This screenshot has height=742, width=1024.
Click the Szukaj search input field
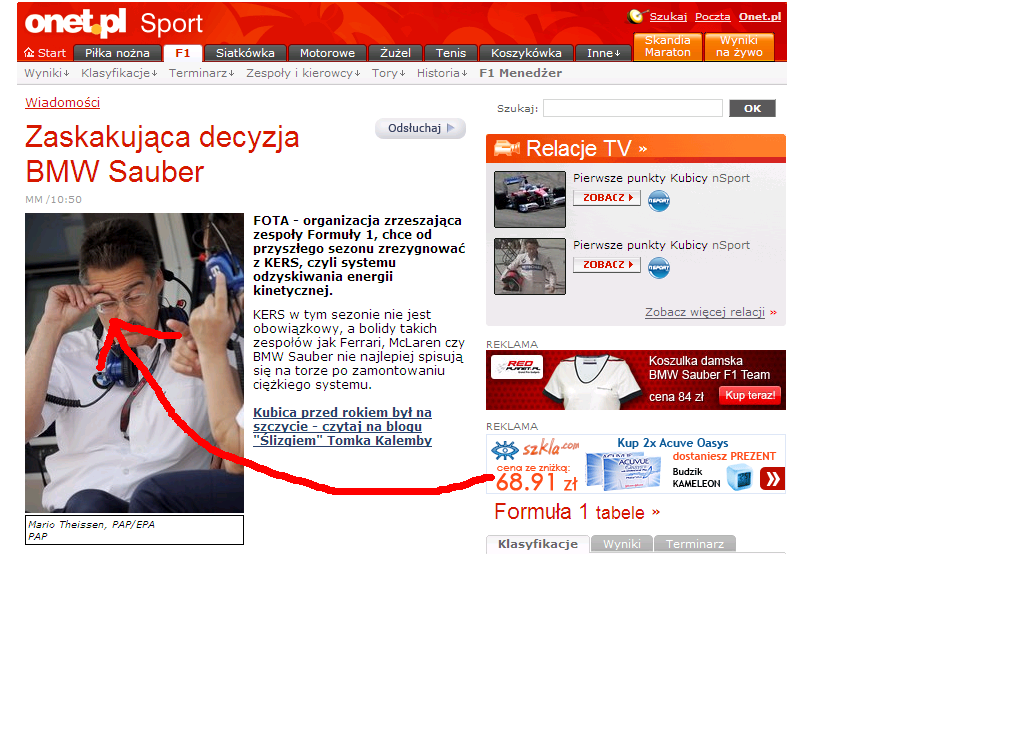point(633,108)
